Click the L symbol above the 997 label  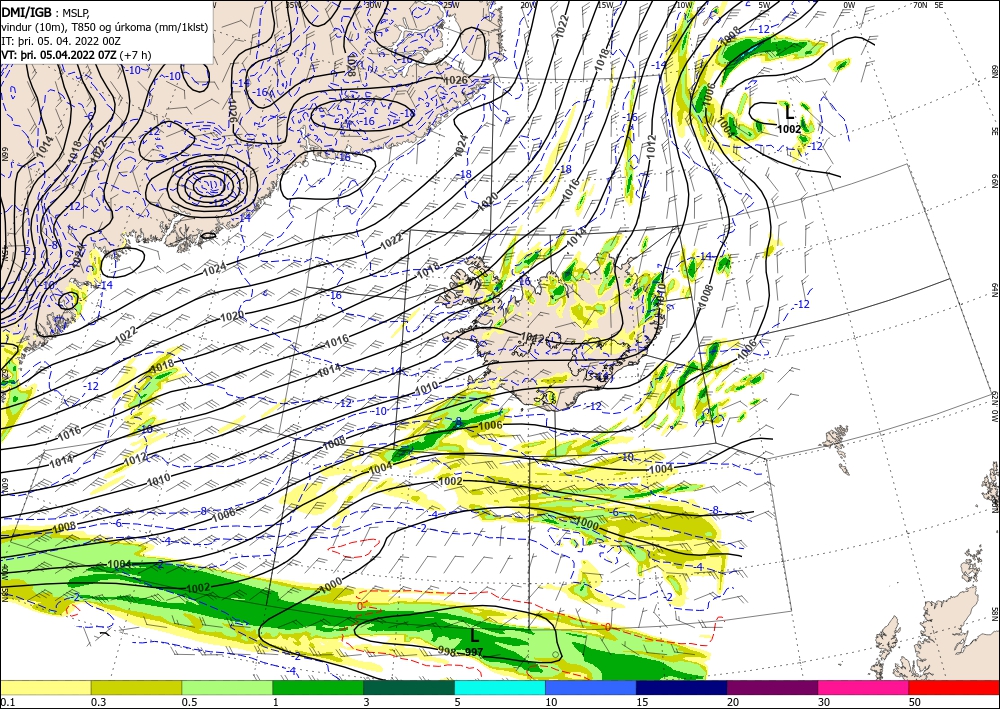tap(474, 636)
